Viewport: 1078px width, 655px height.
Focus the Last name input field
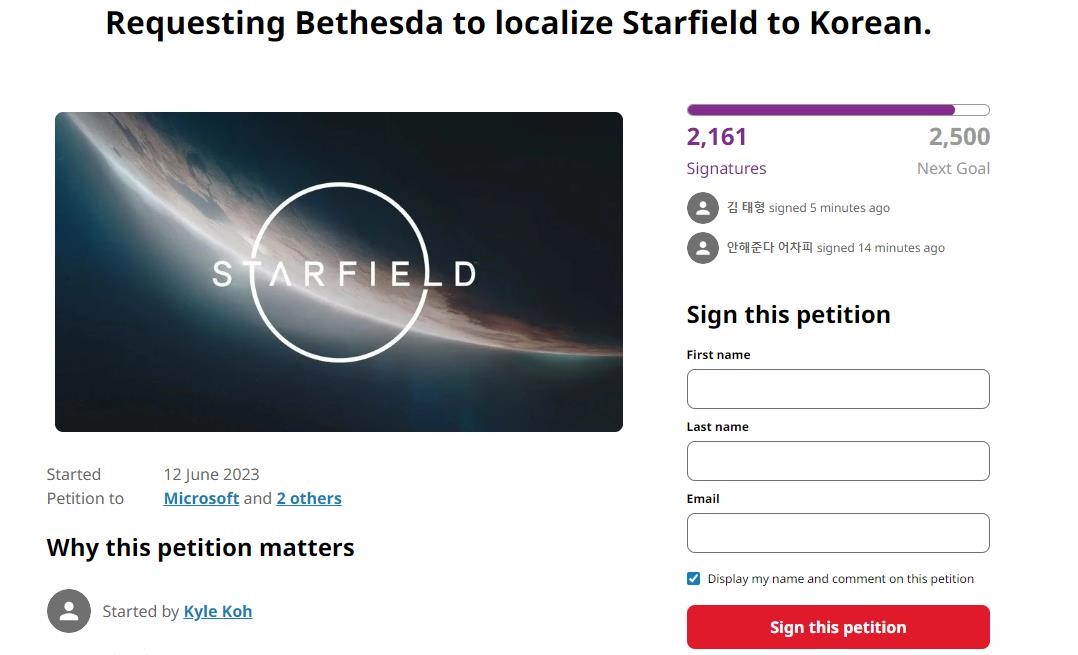(x=838, y=461)
